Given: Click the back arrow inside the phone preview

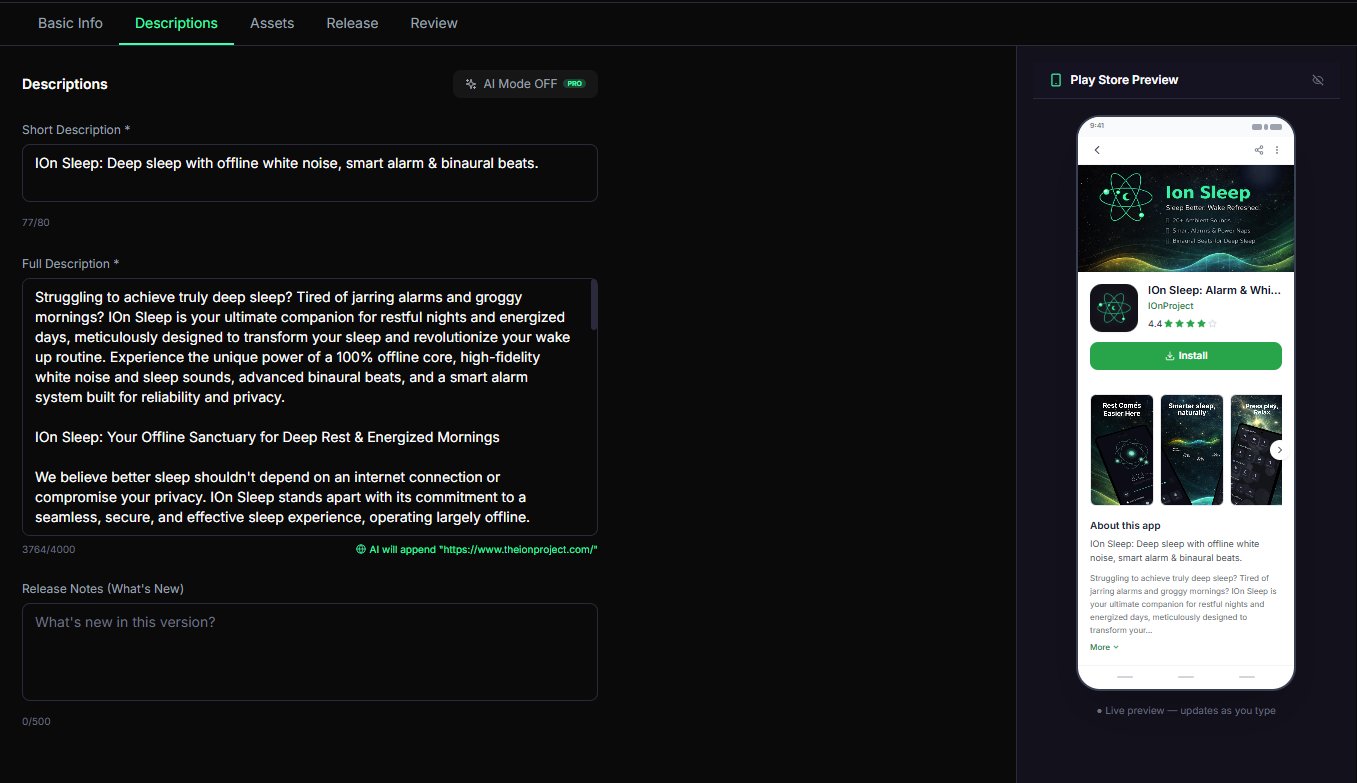Looking at the screenshot, I should click(1096, 149).
